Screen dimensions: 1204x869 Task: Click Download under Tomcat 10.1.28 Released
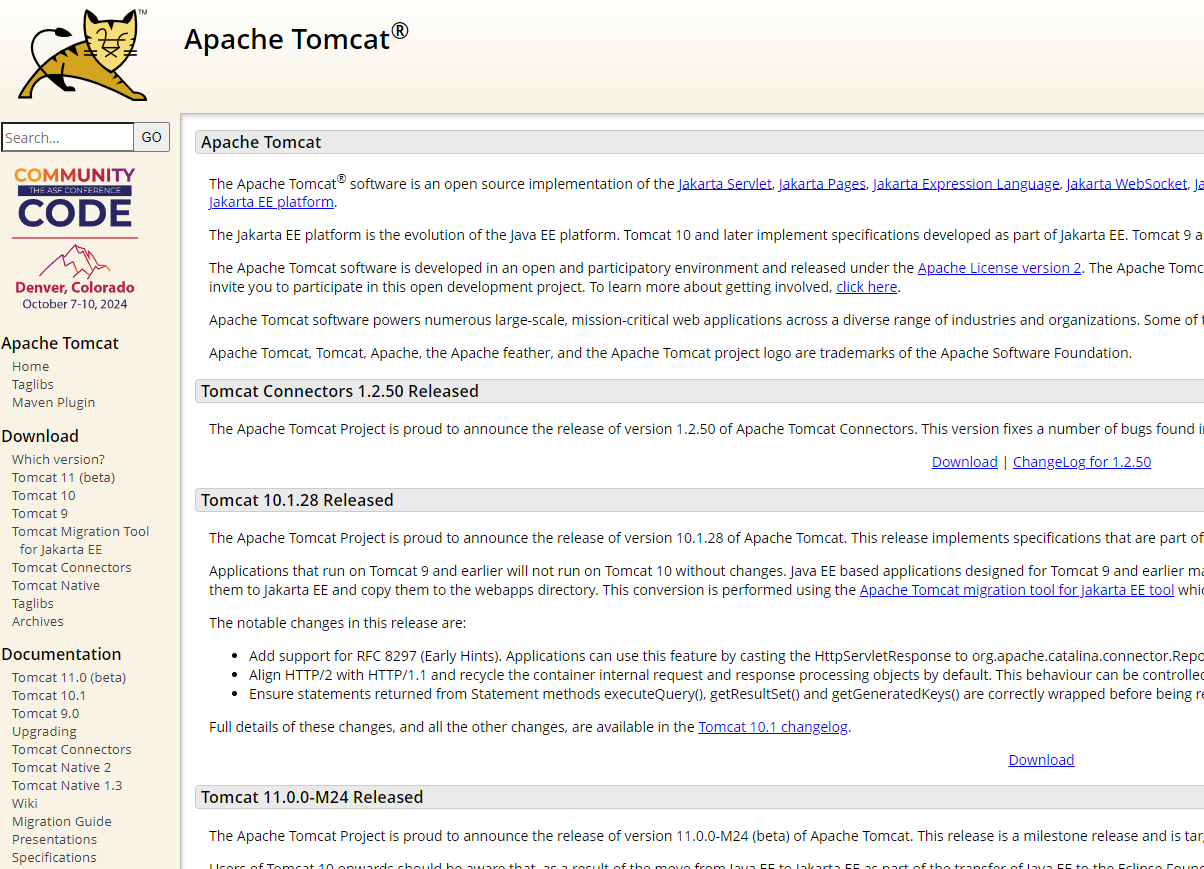tap(1041, 760)
